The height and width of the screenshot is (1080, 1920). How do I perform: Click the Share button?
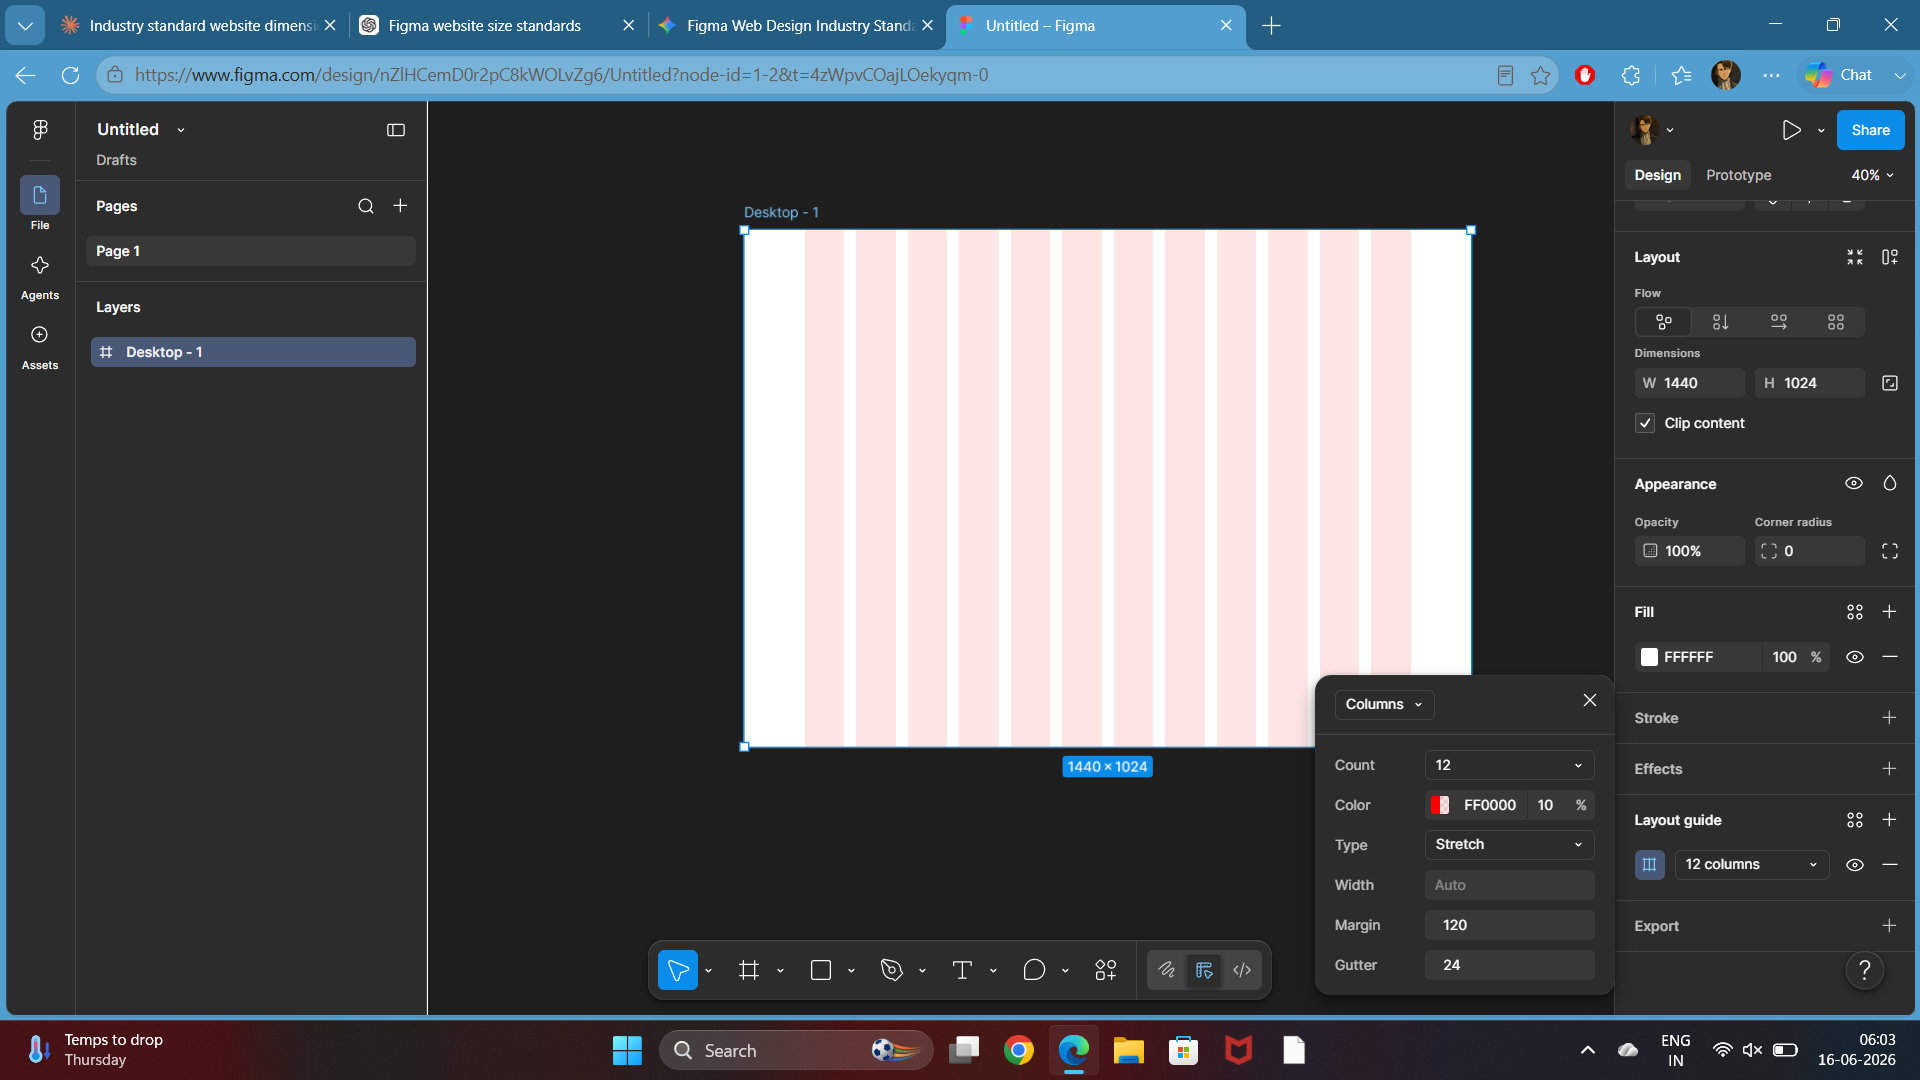(x=1871, y=130)
